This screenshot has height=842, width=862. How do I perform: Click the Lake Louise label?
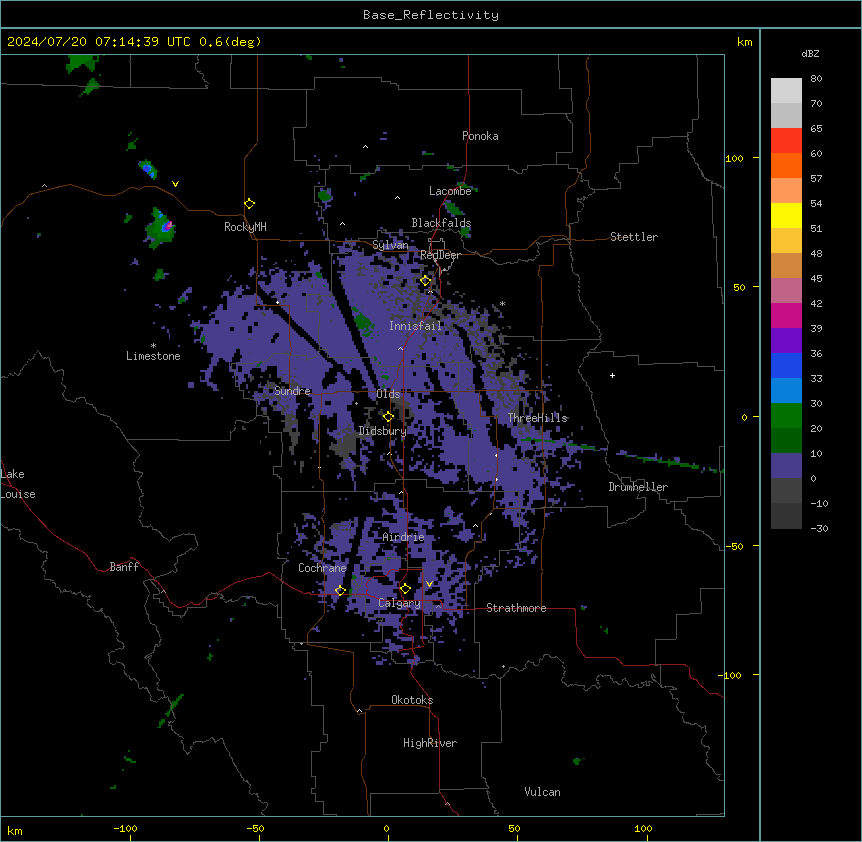(x=18, y=484)
